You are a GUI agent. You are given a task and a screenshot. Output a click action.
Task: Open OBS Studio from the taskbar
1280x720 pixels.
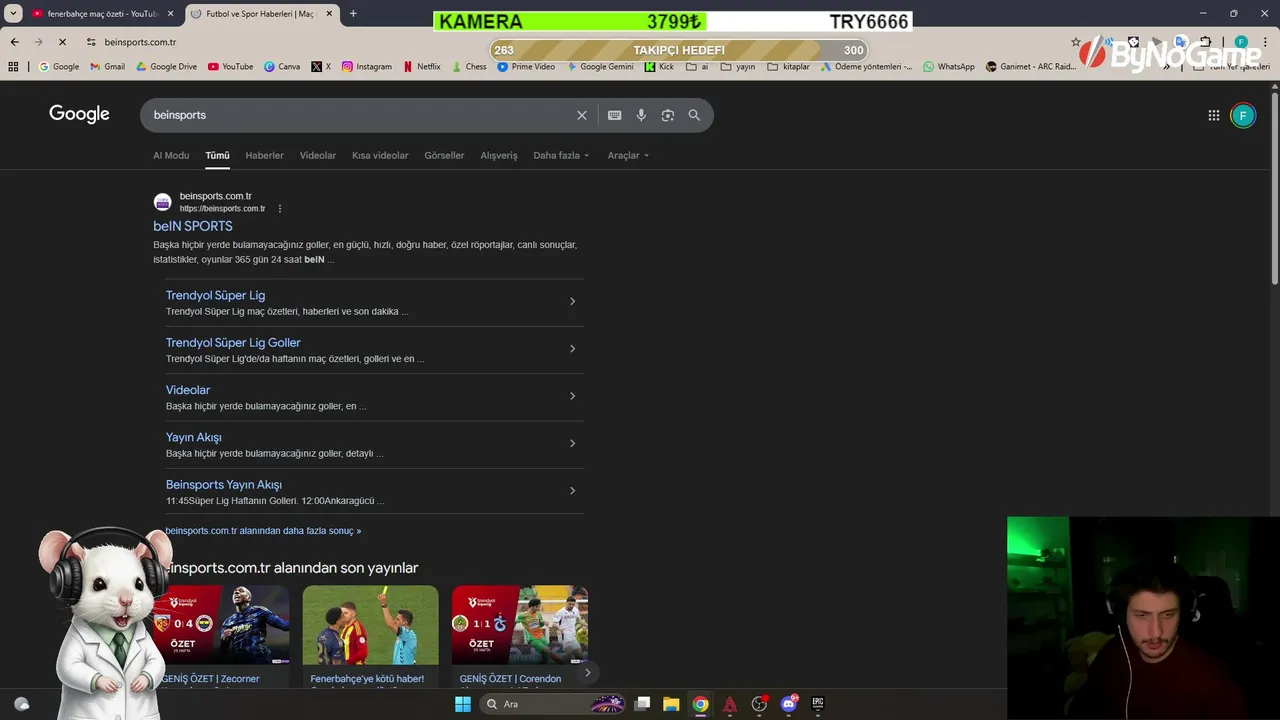pyautogui.click(x=759, y=704)
